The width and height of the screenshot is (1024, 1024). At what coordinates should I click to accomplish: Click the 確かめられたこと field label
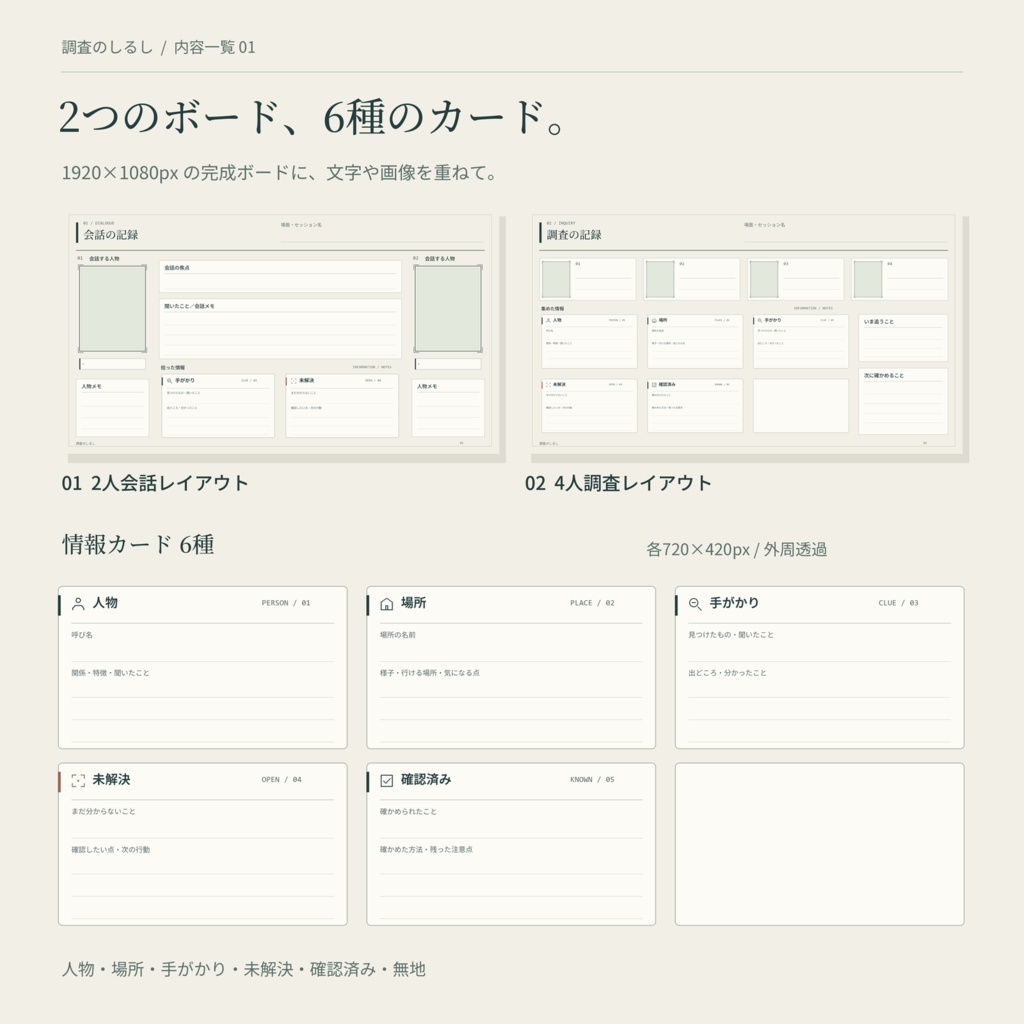[x=408, y=811]
